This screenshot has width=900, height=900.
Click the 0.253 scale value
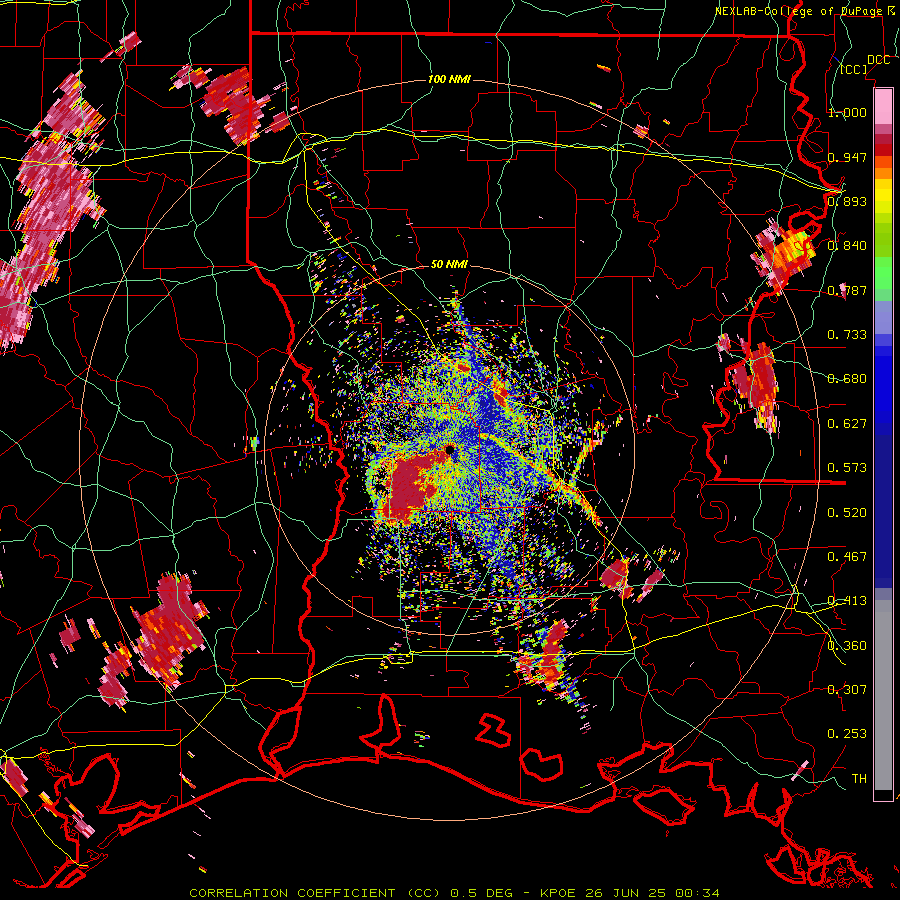(847, 734)
